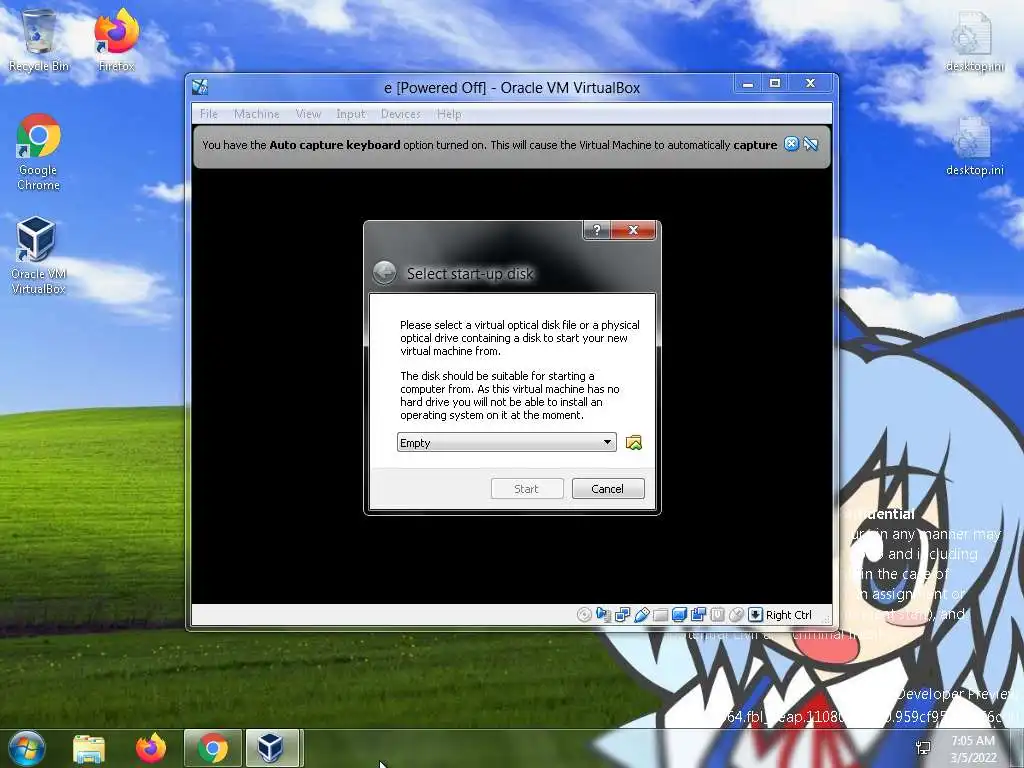Screen dimensions: 1024x768
Task: Click the back arrow in the start-up disk dialog
Action: [385, 273]
